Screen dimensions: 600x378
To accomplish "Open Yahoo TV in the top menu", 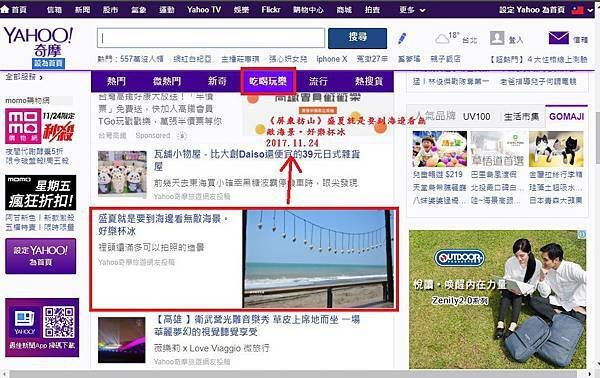I will coord(204,10).
